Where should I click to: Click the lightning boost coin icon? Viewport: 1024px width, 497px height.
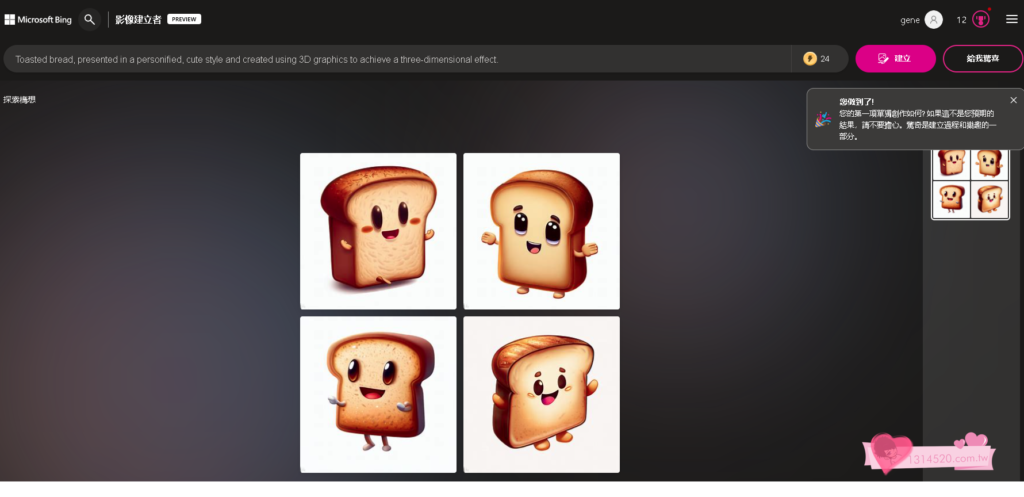click(809, 59)
